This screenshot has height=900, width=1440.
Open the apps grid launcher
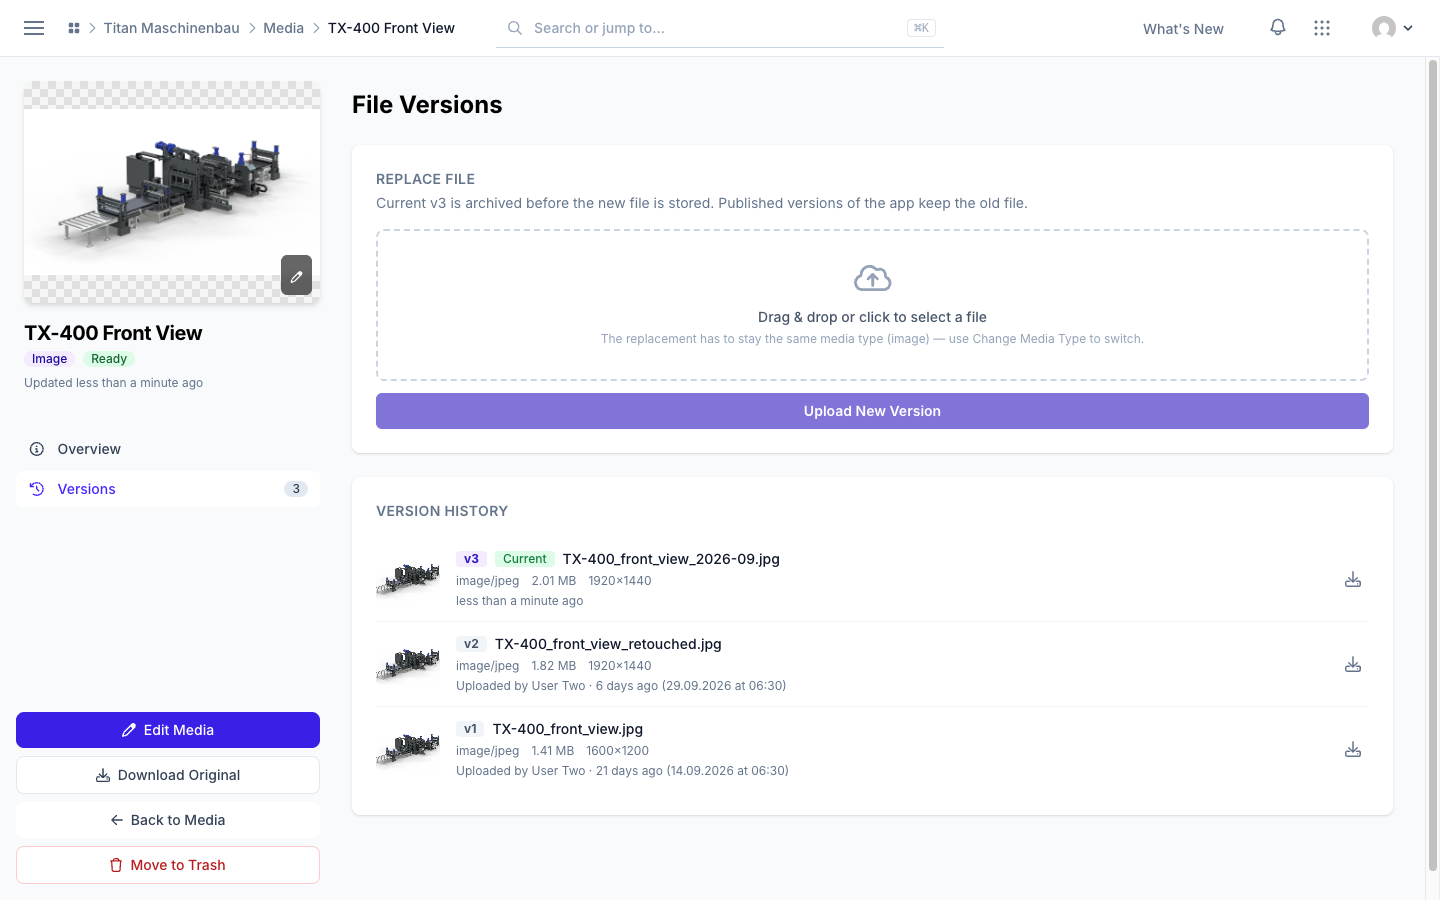1322,28
